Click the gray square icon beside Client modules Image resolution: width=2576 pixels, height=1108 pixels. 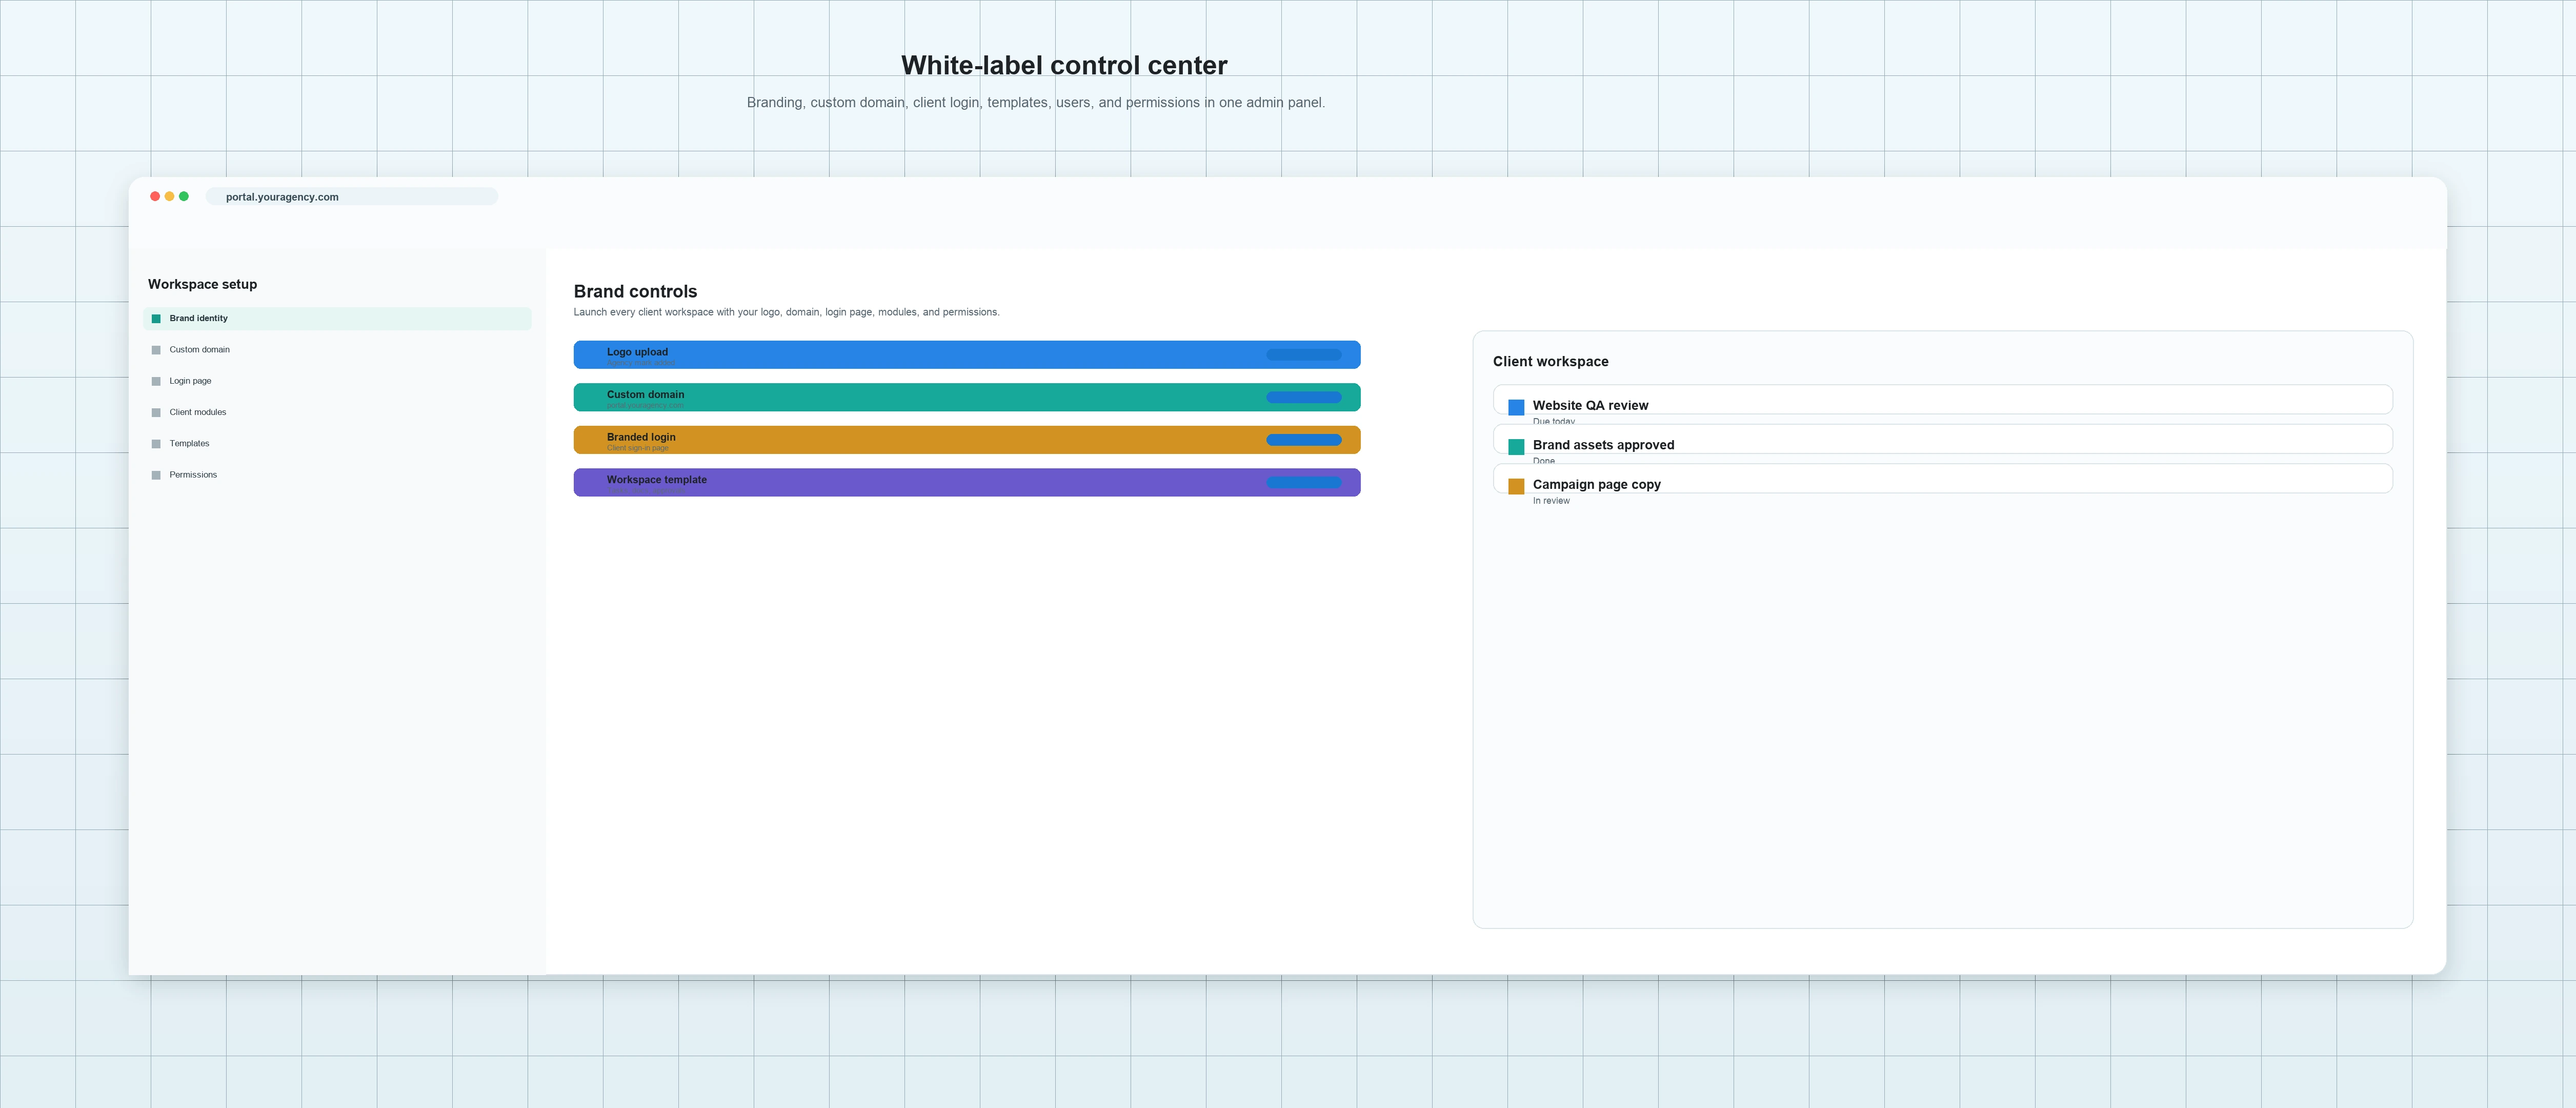[156, 413]
